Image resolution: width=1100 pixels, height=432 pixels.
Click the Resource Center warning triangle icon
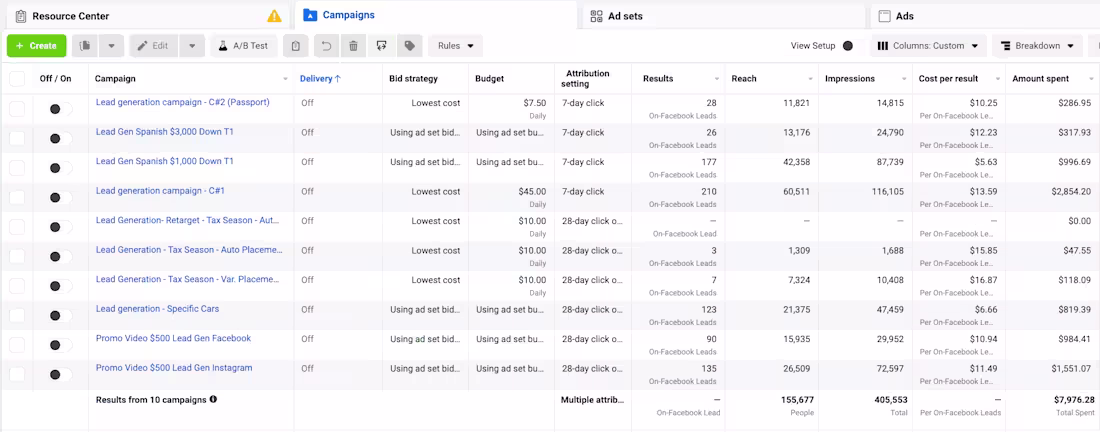[274, 16]
